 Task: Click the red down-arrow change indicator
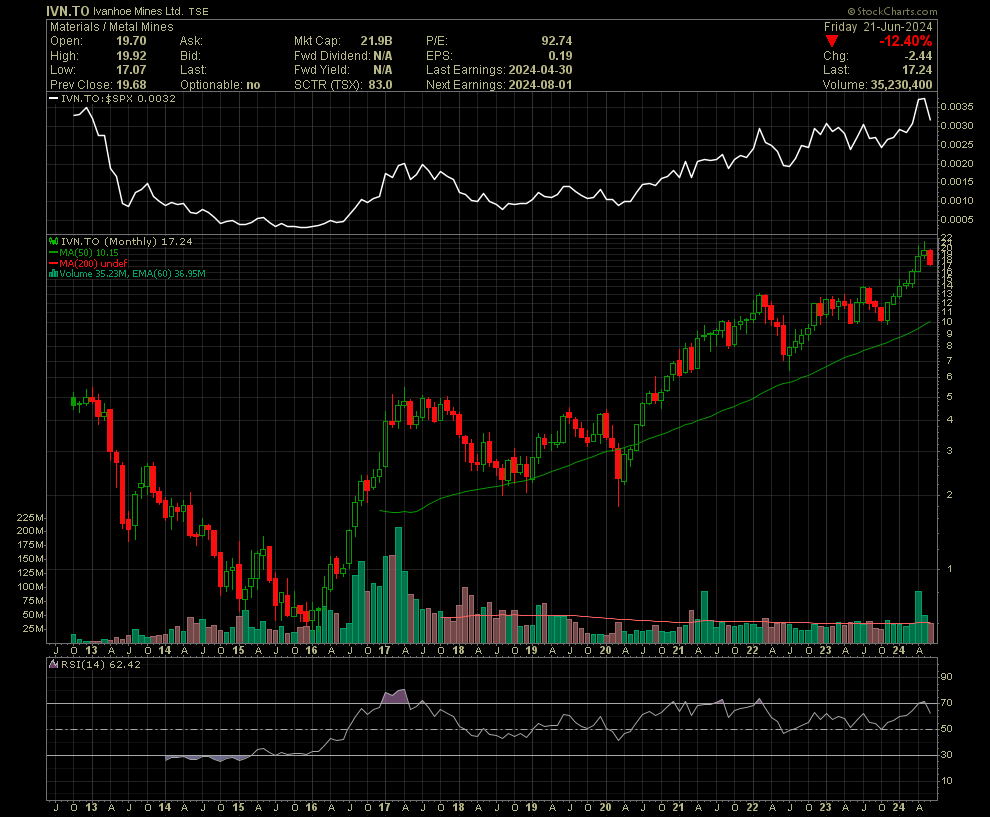pyautogui.click(x=832, y=41)
